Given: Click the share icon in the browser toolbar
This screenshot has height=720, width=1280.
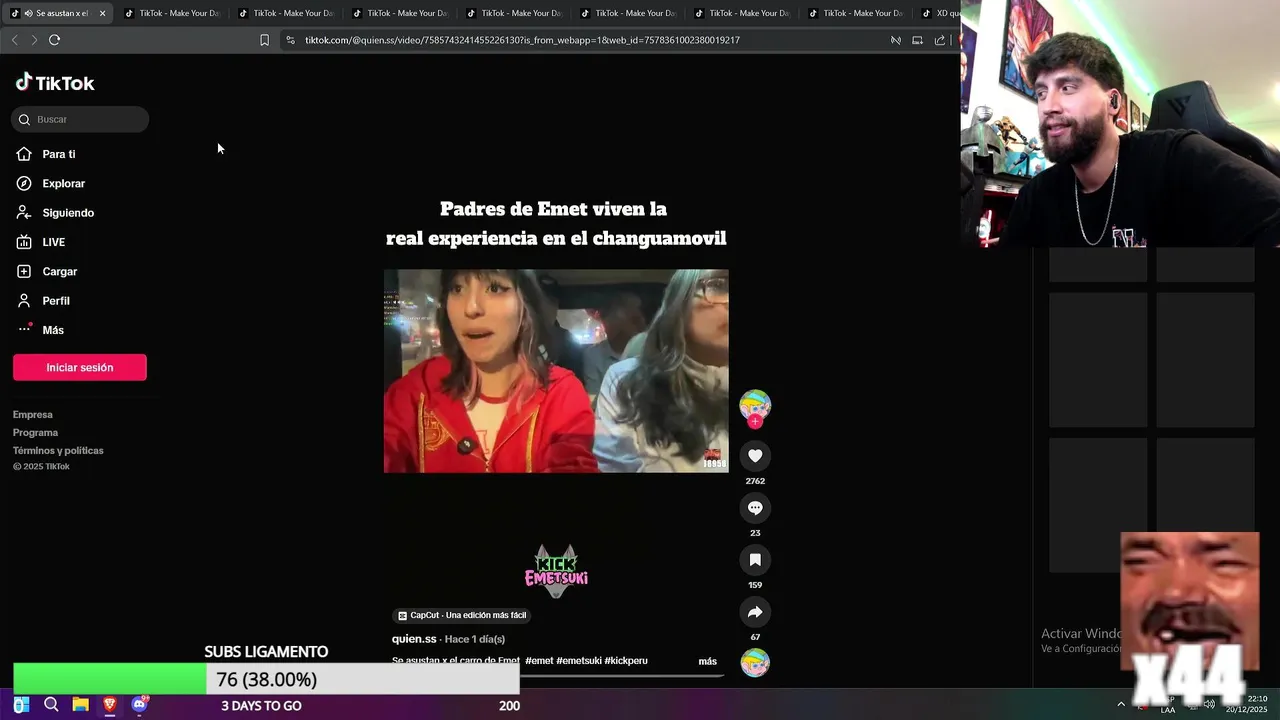Looking at the screenshot, I should [940, 40].
